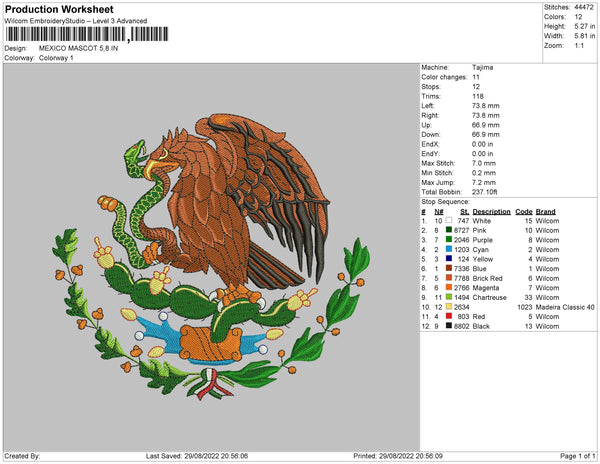Screen dimensions: 600x464
Task: Select the red swatch for thread 803
Action: click(449, 316)
